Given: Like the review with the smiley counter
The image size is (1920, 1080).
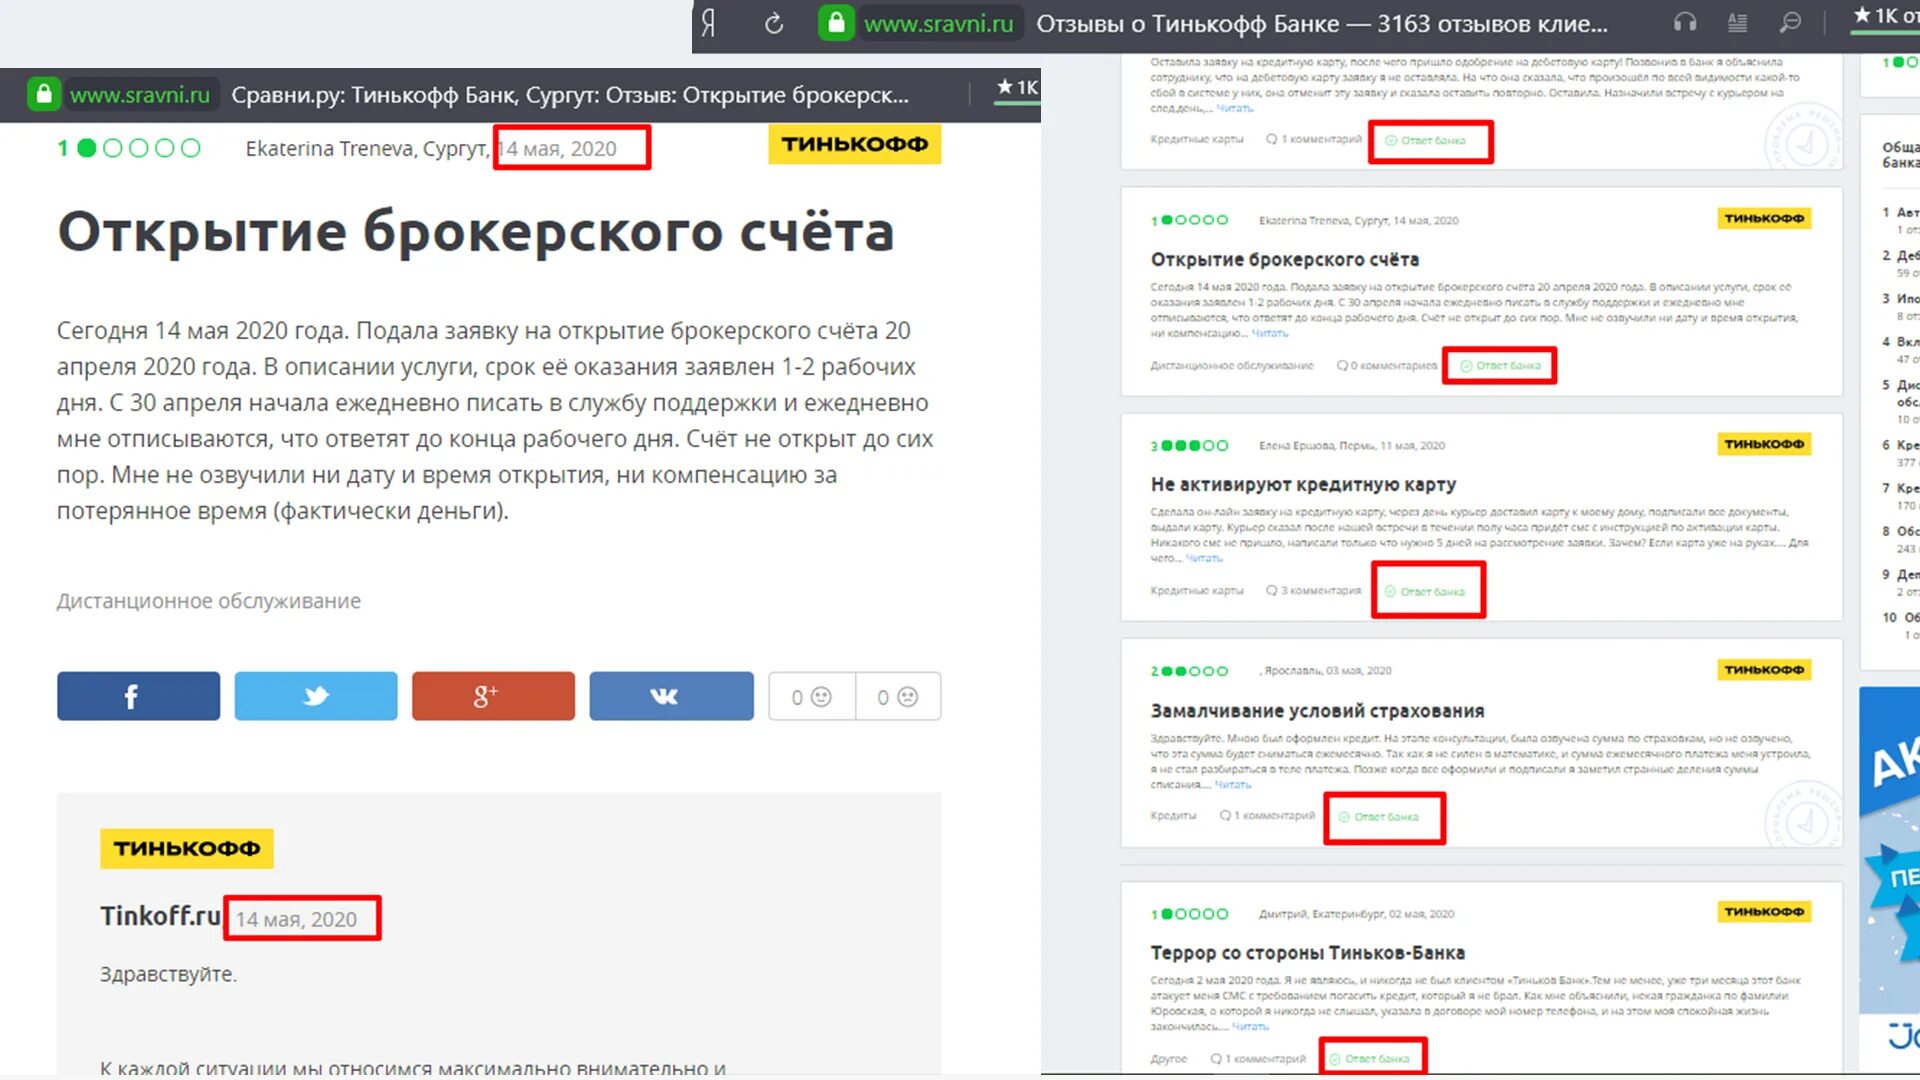Looking at the screenshot, I should [x=812, y=696].
